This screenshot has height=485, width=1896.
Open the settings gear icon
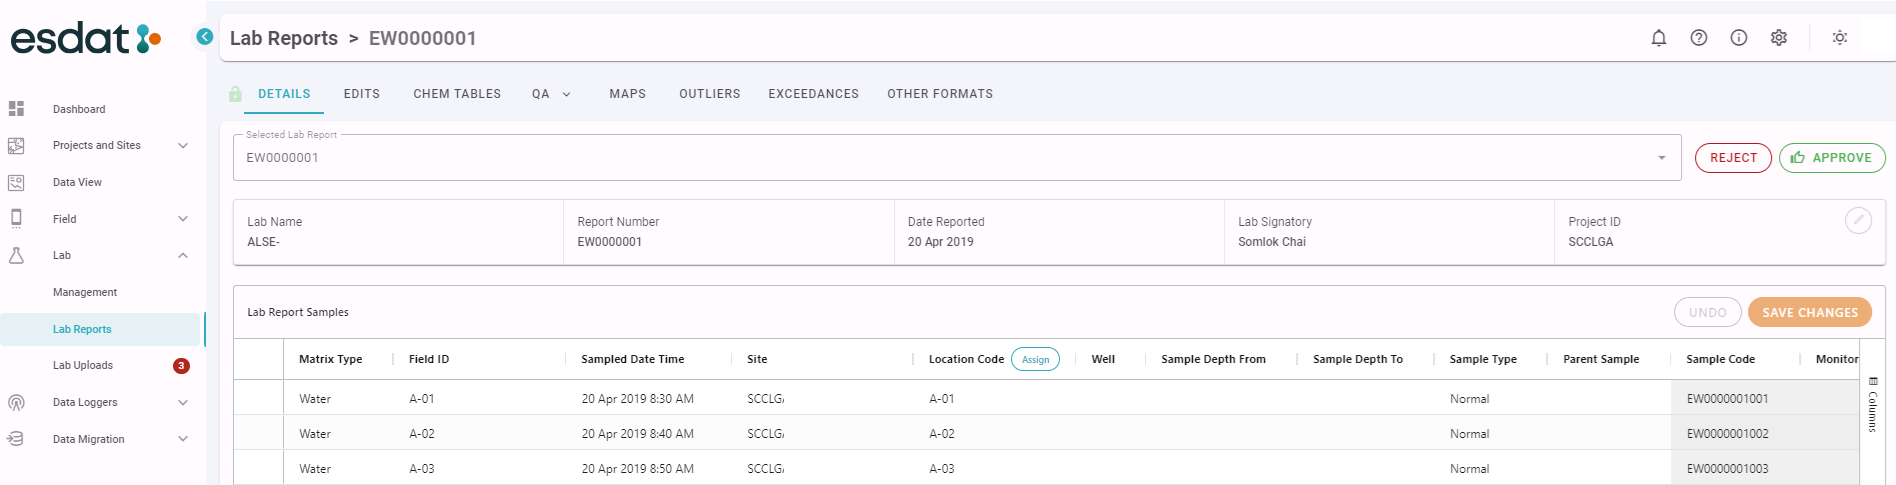[1779, 38]
